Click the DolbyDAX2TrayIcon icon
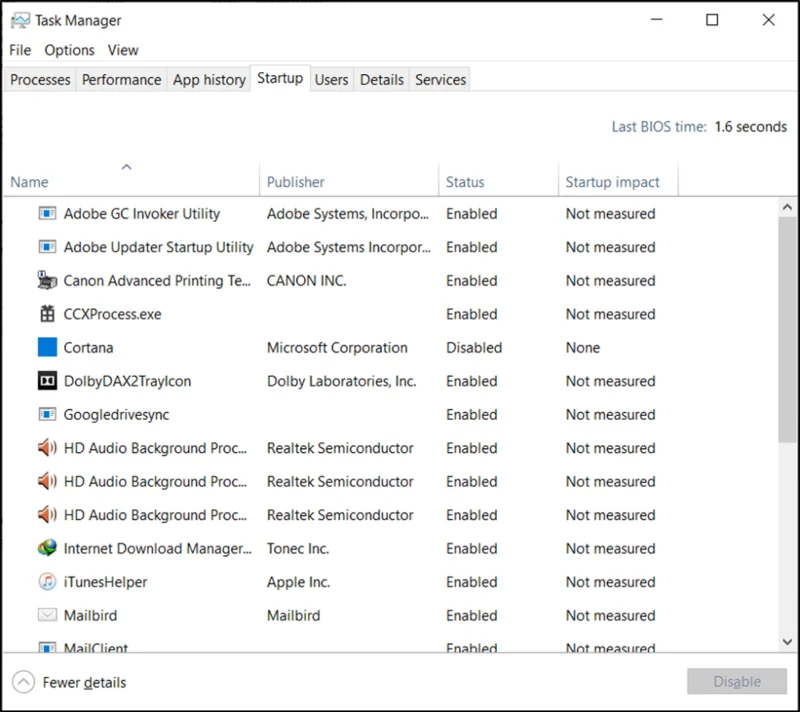Viewport: 800px width, 712px height. click(47, 381)
